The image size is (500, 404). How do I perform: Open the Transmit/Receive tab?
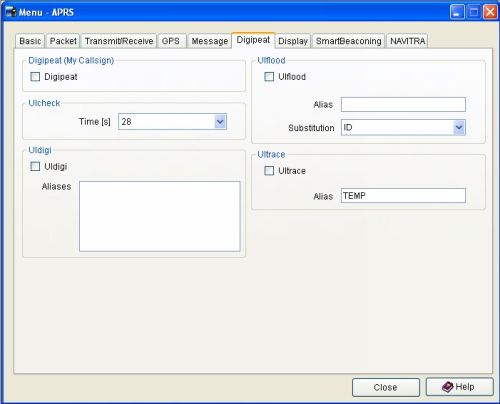[x=119, y=41]
